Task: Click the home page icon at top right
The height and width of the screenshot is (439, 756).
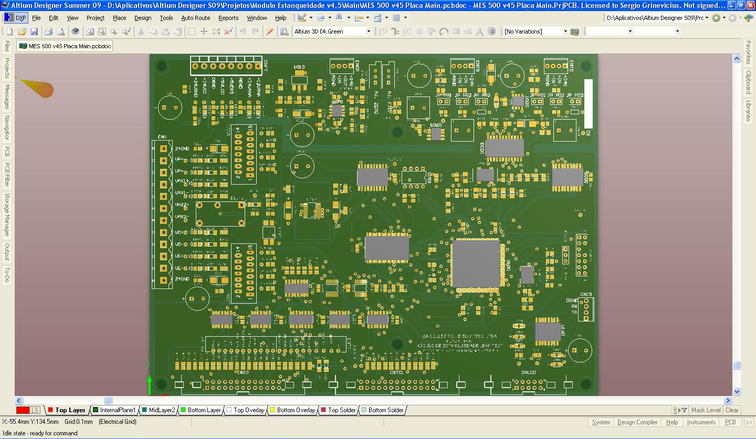Action: coord(748,18)
